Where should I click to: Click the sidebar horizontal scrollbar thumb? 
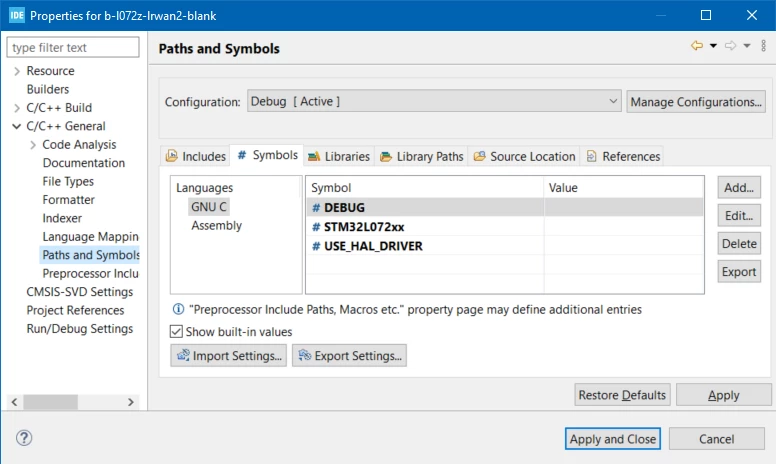coord(50,402)
